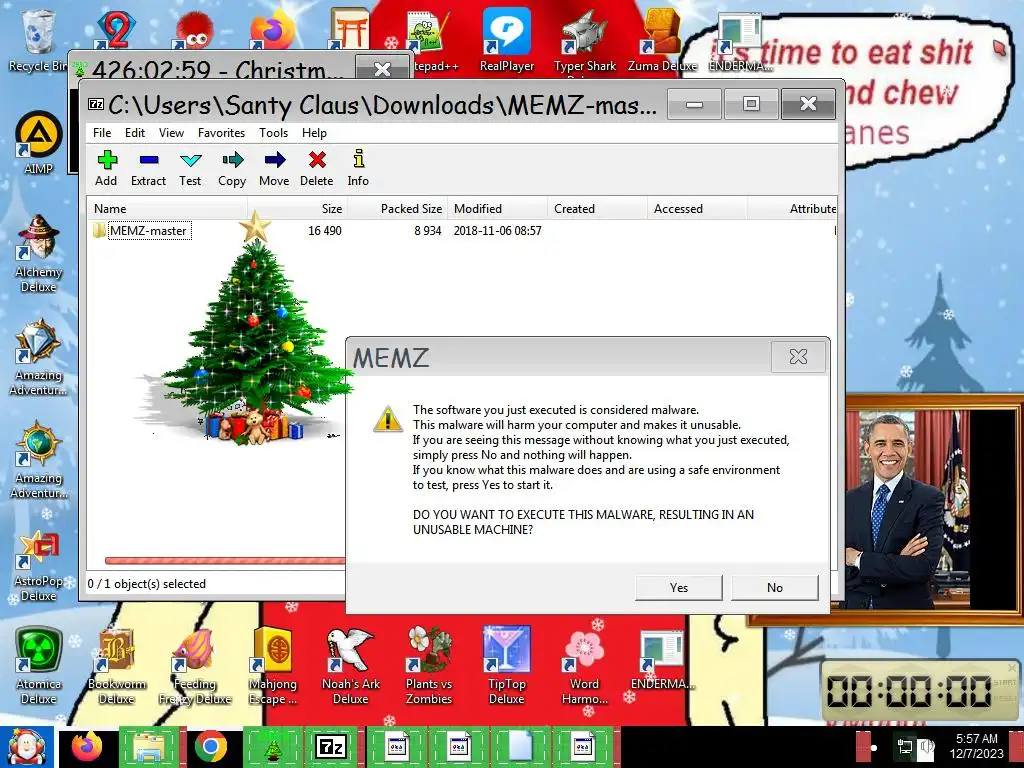Open the RealPlayer desktop shortcut
Screen dimensions: 1024x768
click(507, 40)
